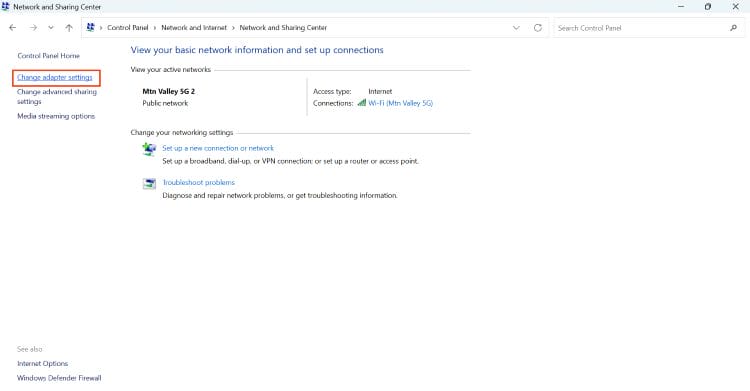
Task: Click the Forward navigation arrow
Action: pos(33,28)
